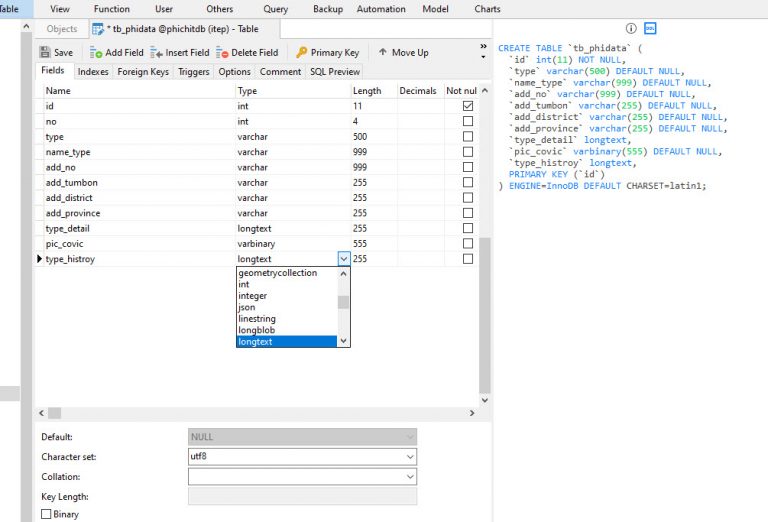Click the Add Field icon

coord(96,52)
